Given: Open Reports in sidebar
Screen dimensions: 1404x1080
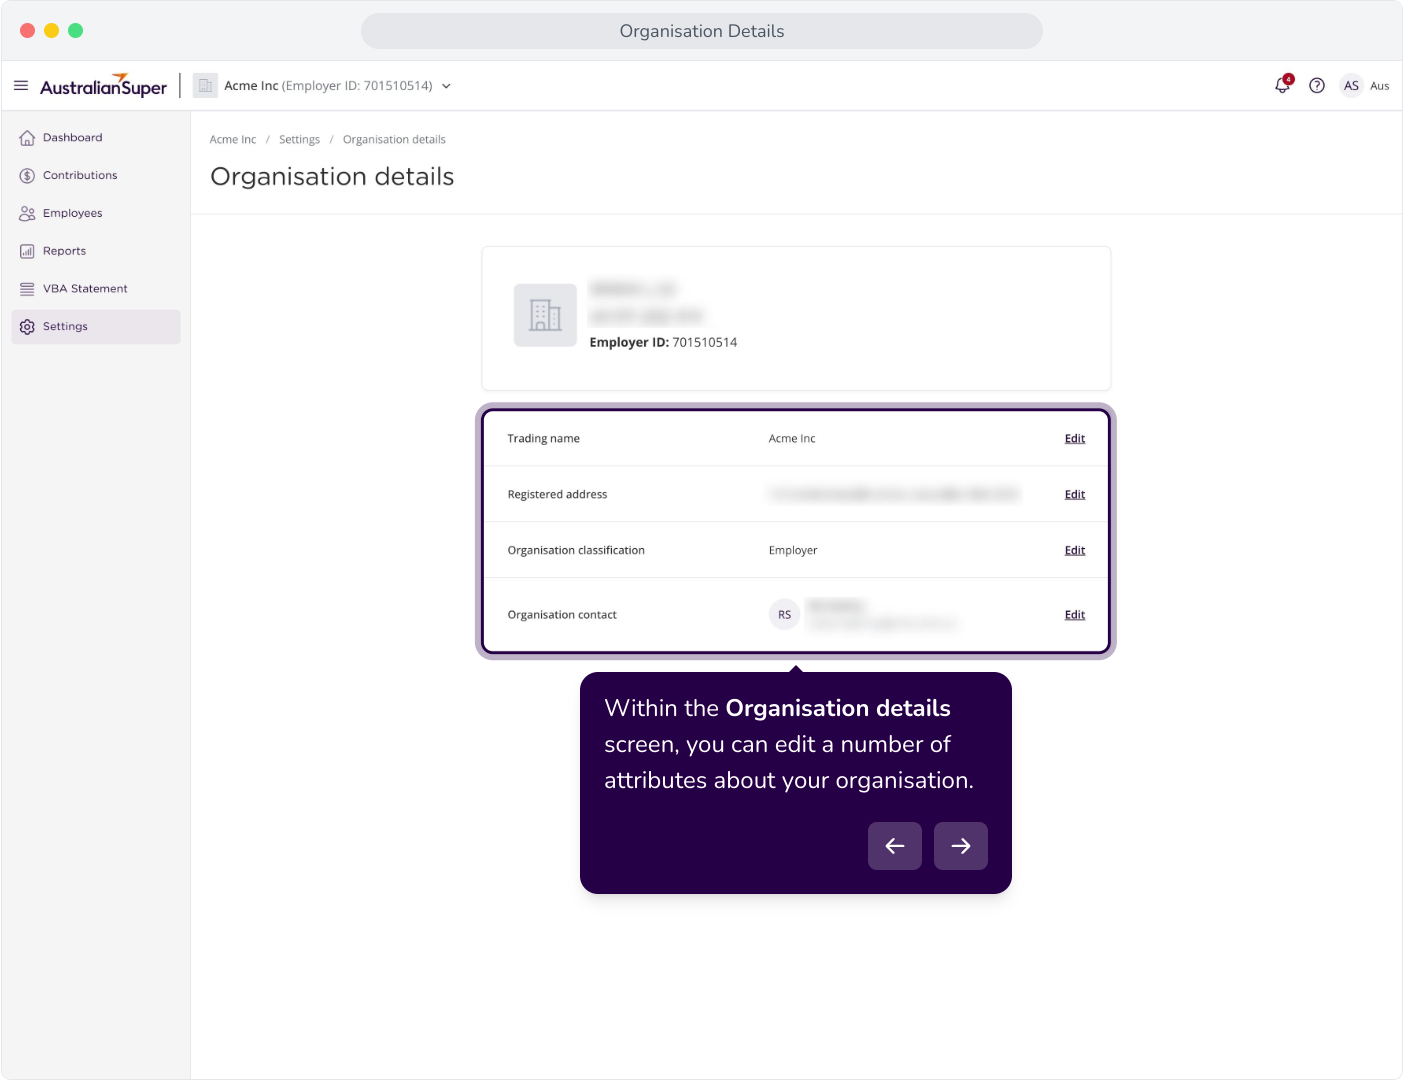Looking at the screenshot, I should pos(96,251).
